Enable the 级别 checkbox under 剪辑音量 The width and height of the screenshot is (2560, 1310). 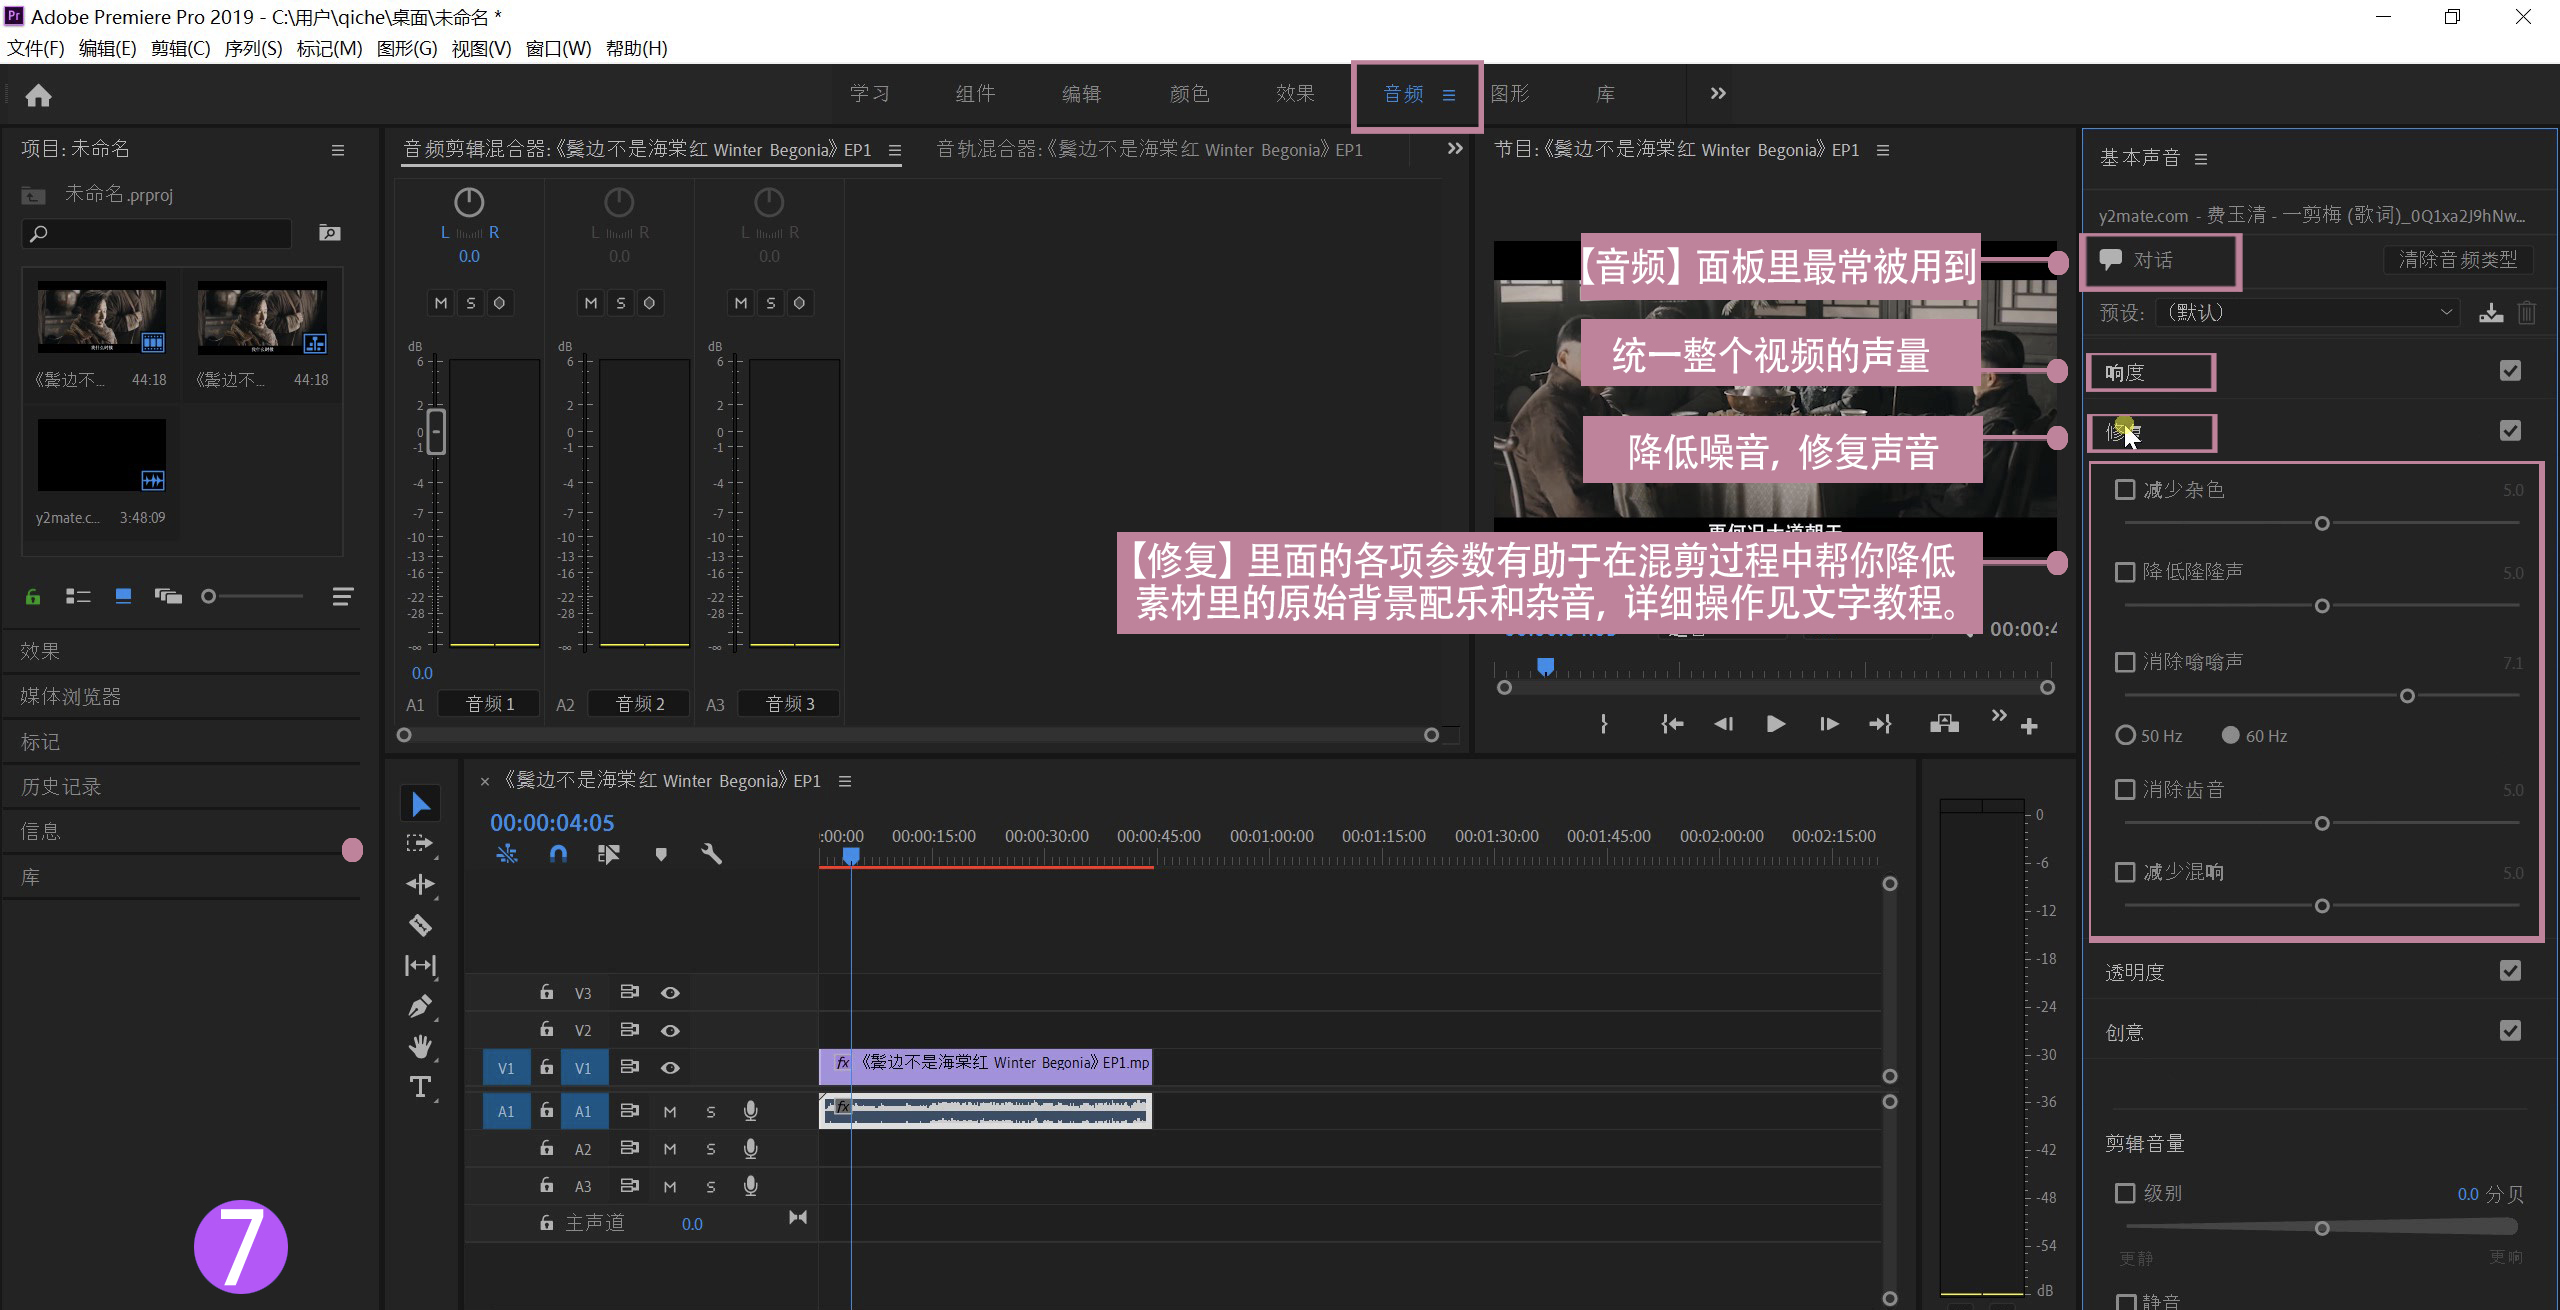(x=2125, y=1193)
